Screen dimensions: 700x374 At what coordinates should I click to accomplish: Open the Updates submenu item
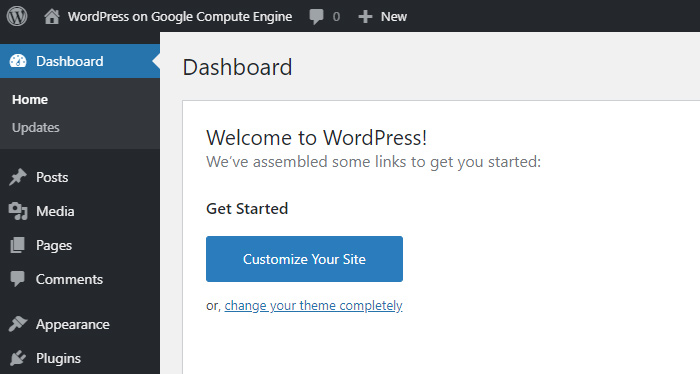[36, 128]
